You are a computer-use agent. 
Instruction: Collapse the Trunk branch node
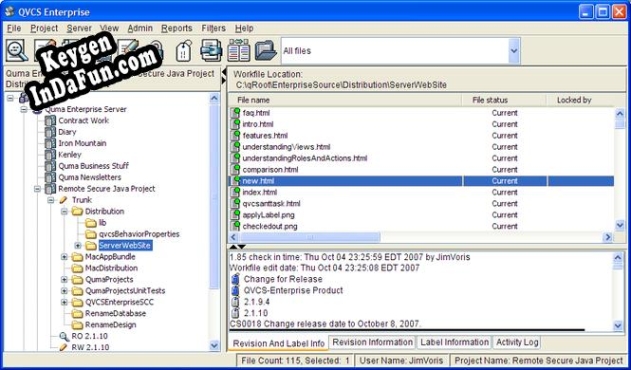pos(51,200)
